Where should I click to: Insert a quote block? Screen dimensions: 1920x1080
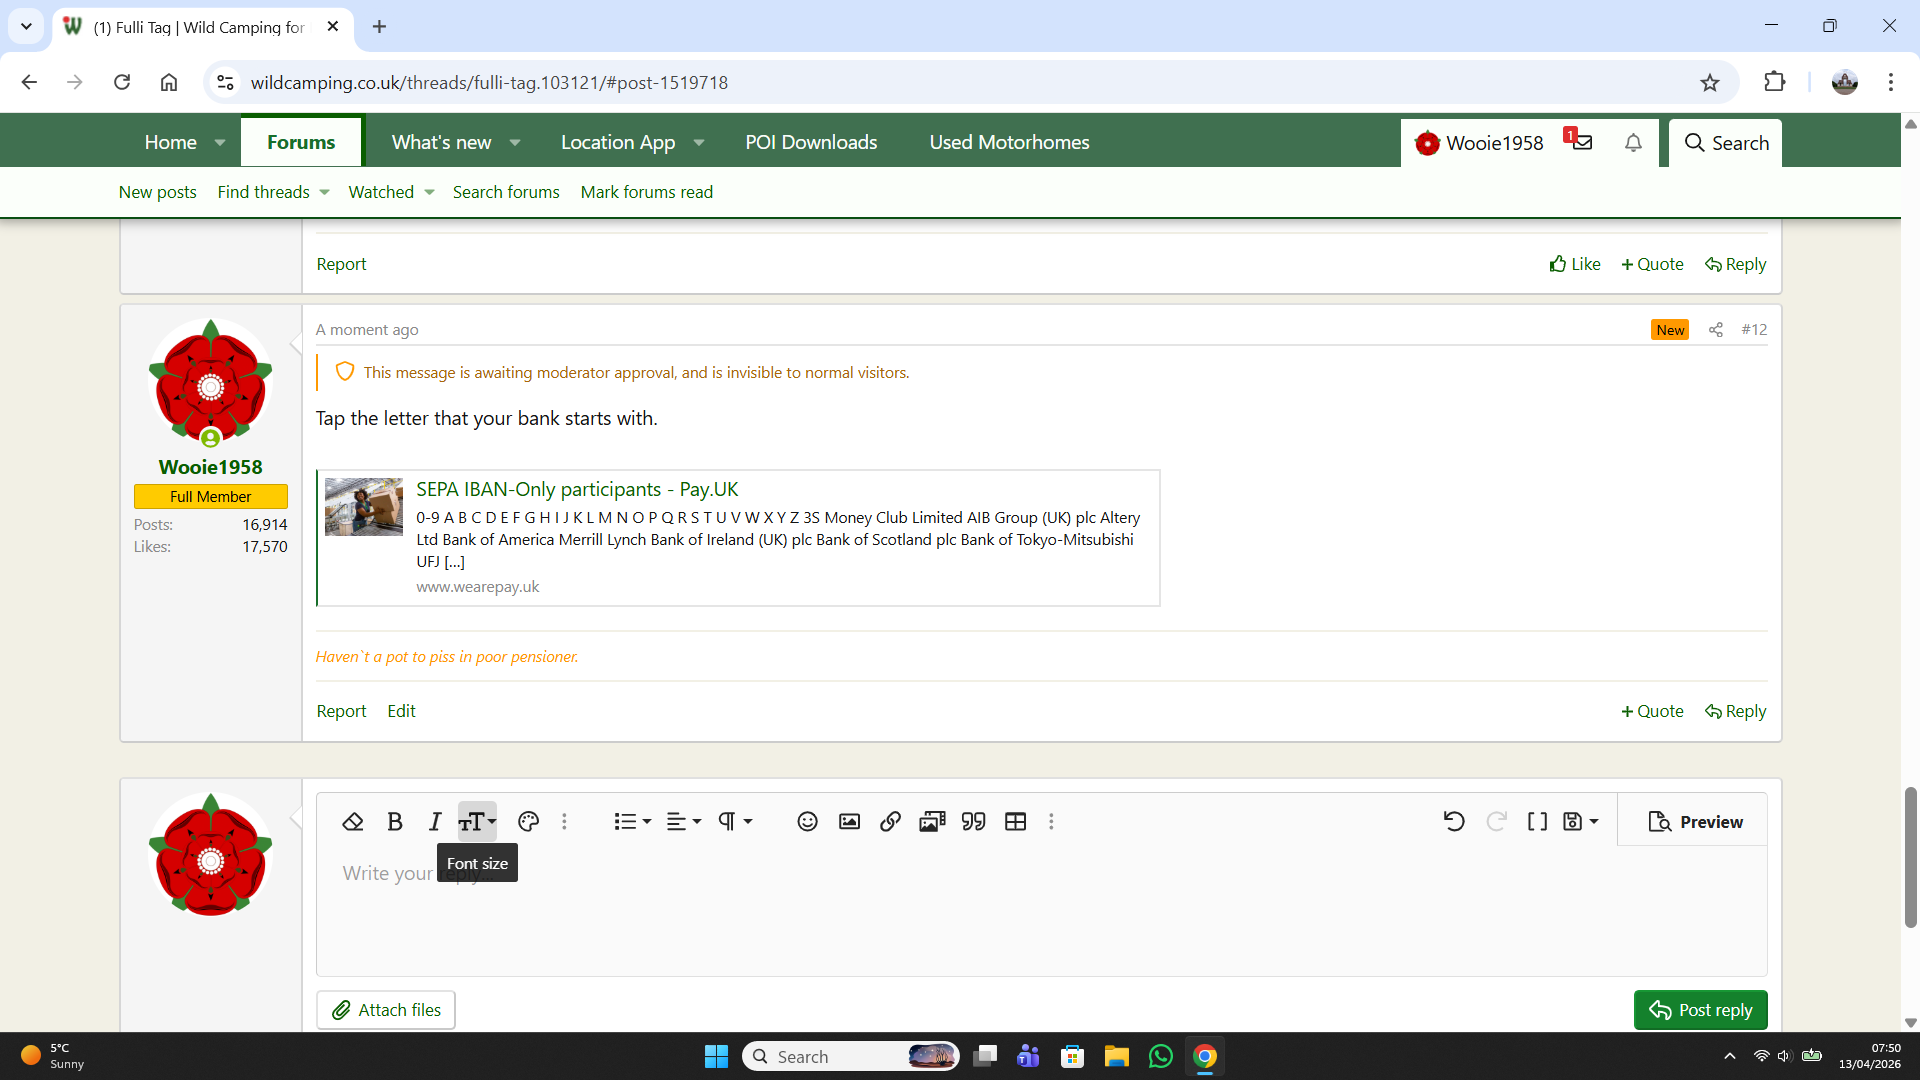(x=973, y=822)
